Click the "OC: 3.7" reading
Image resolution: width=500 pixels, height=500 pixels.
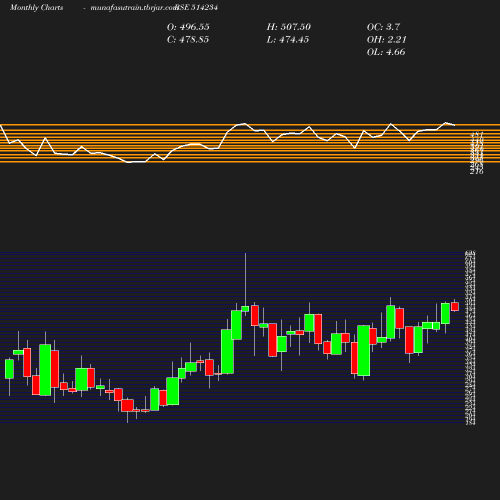(x=383, y=27)
